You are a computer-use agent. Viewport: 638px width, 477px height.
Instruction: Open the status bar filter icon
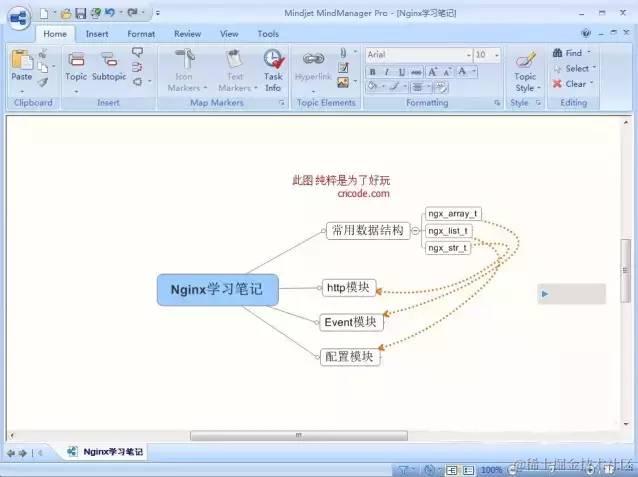tap(403, 470)
